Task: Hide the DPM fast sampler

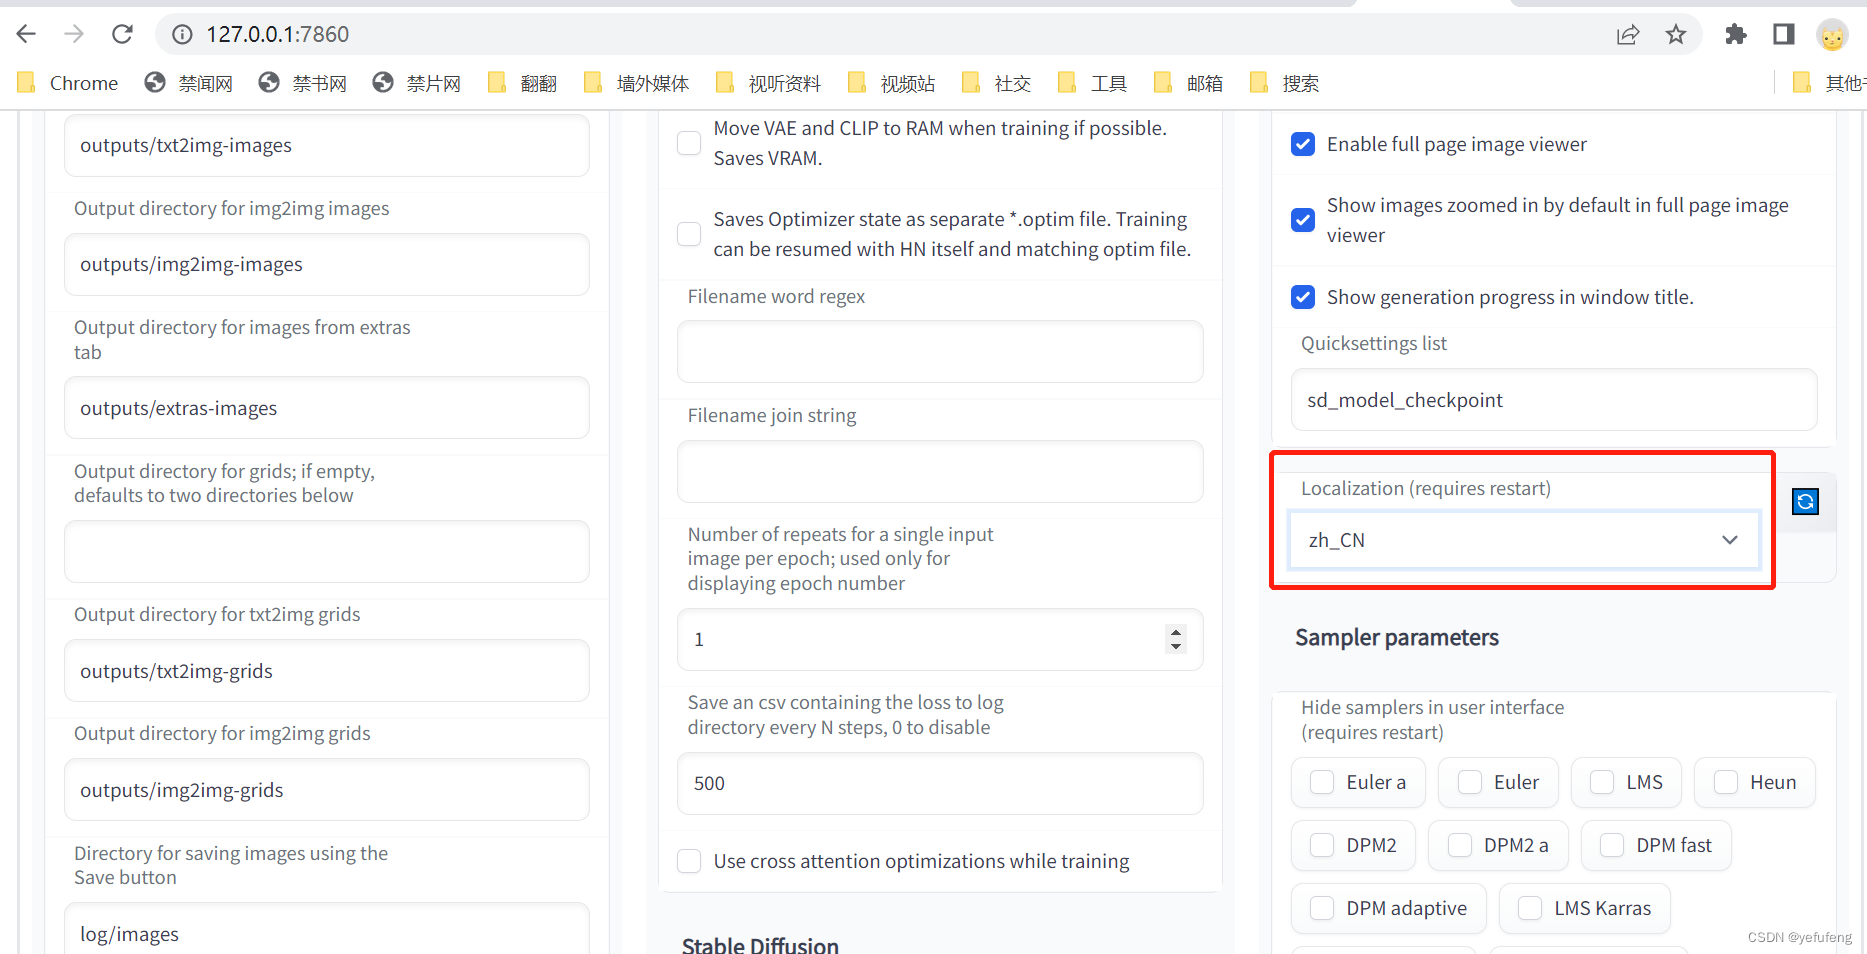Action: [x=1612, y=845]
